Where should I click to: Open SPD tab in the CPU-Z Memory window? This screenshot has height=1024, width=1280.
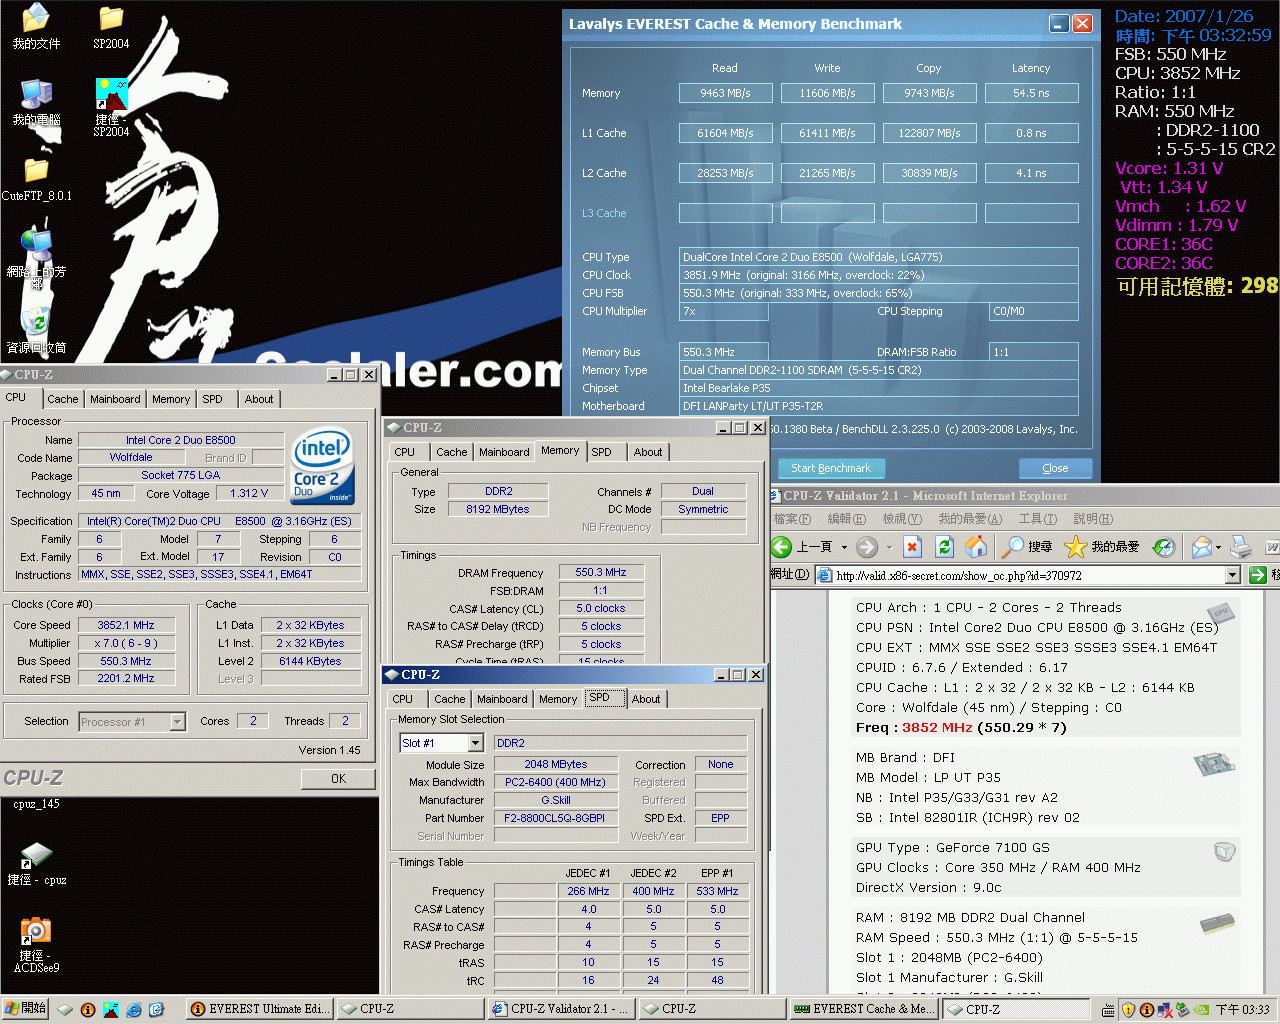601,452
